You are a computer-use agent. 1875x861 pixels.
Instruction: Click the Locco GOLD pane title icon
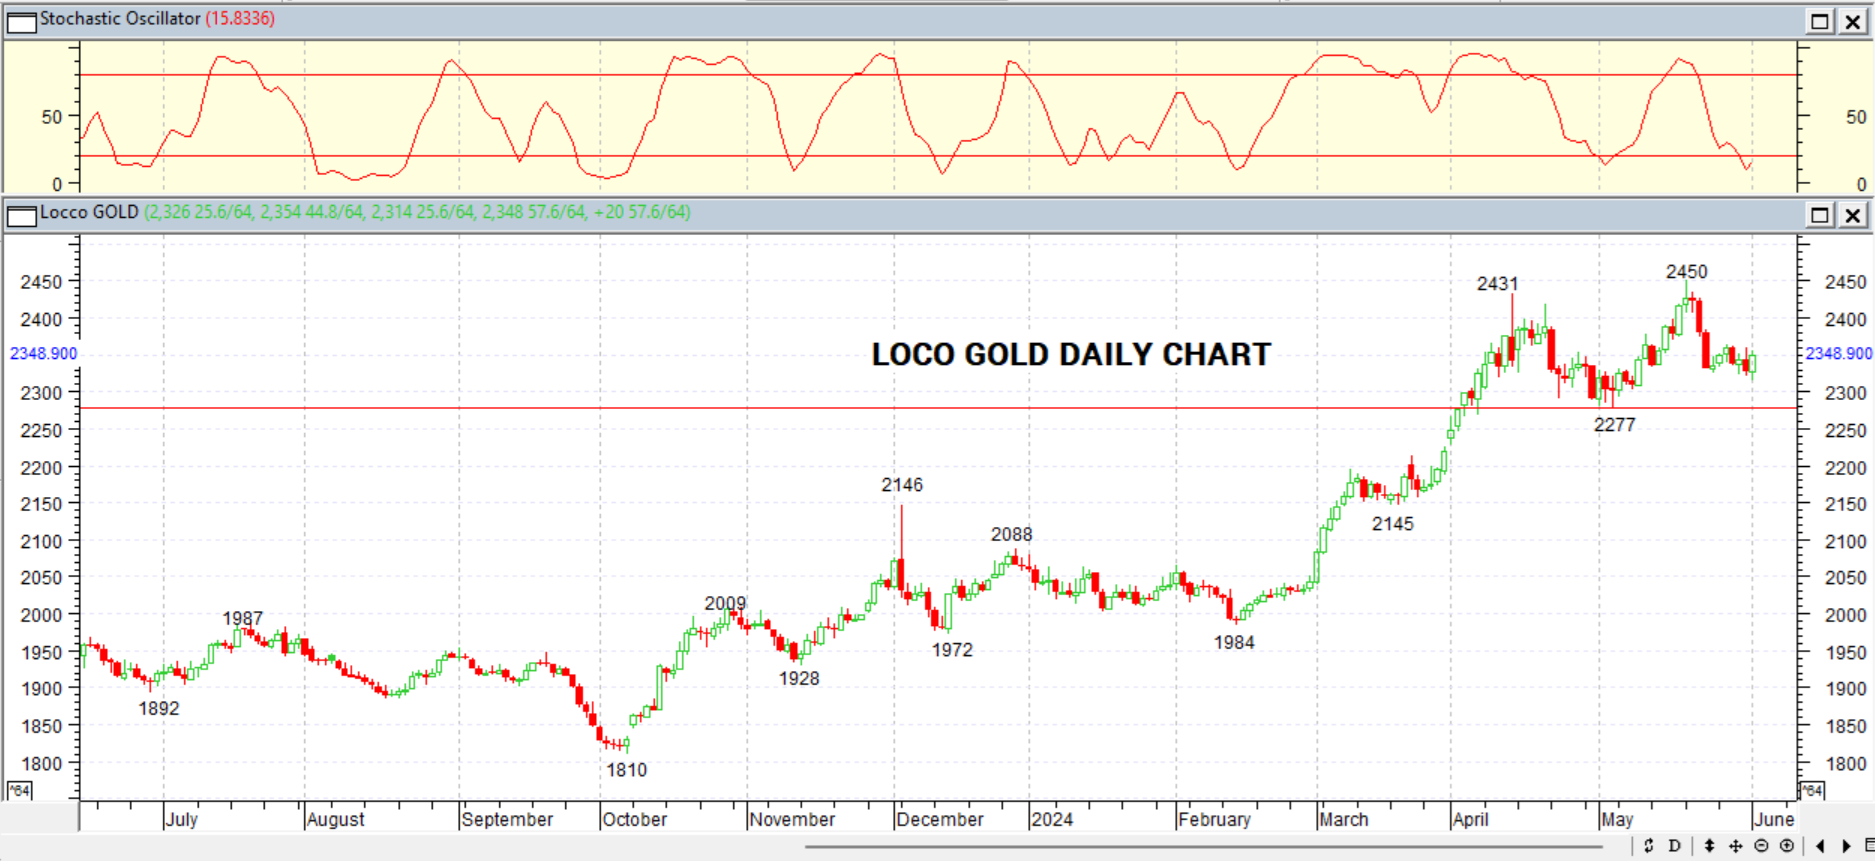pos(21,215)
